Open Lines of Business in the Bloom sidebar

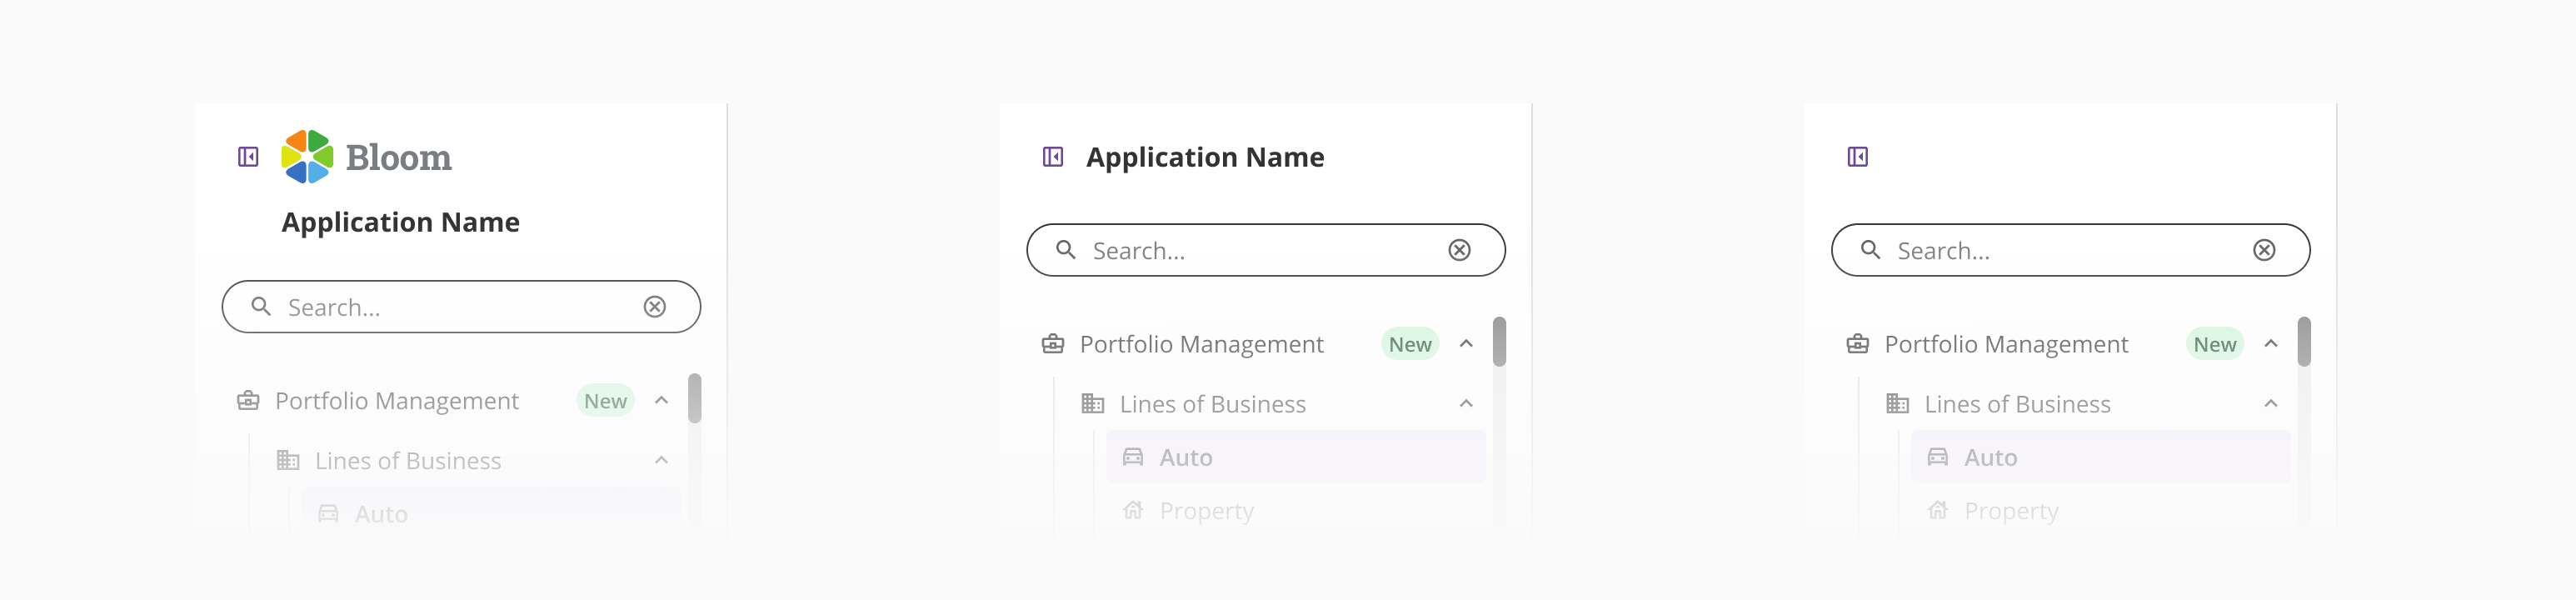[x=408, y=461]
